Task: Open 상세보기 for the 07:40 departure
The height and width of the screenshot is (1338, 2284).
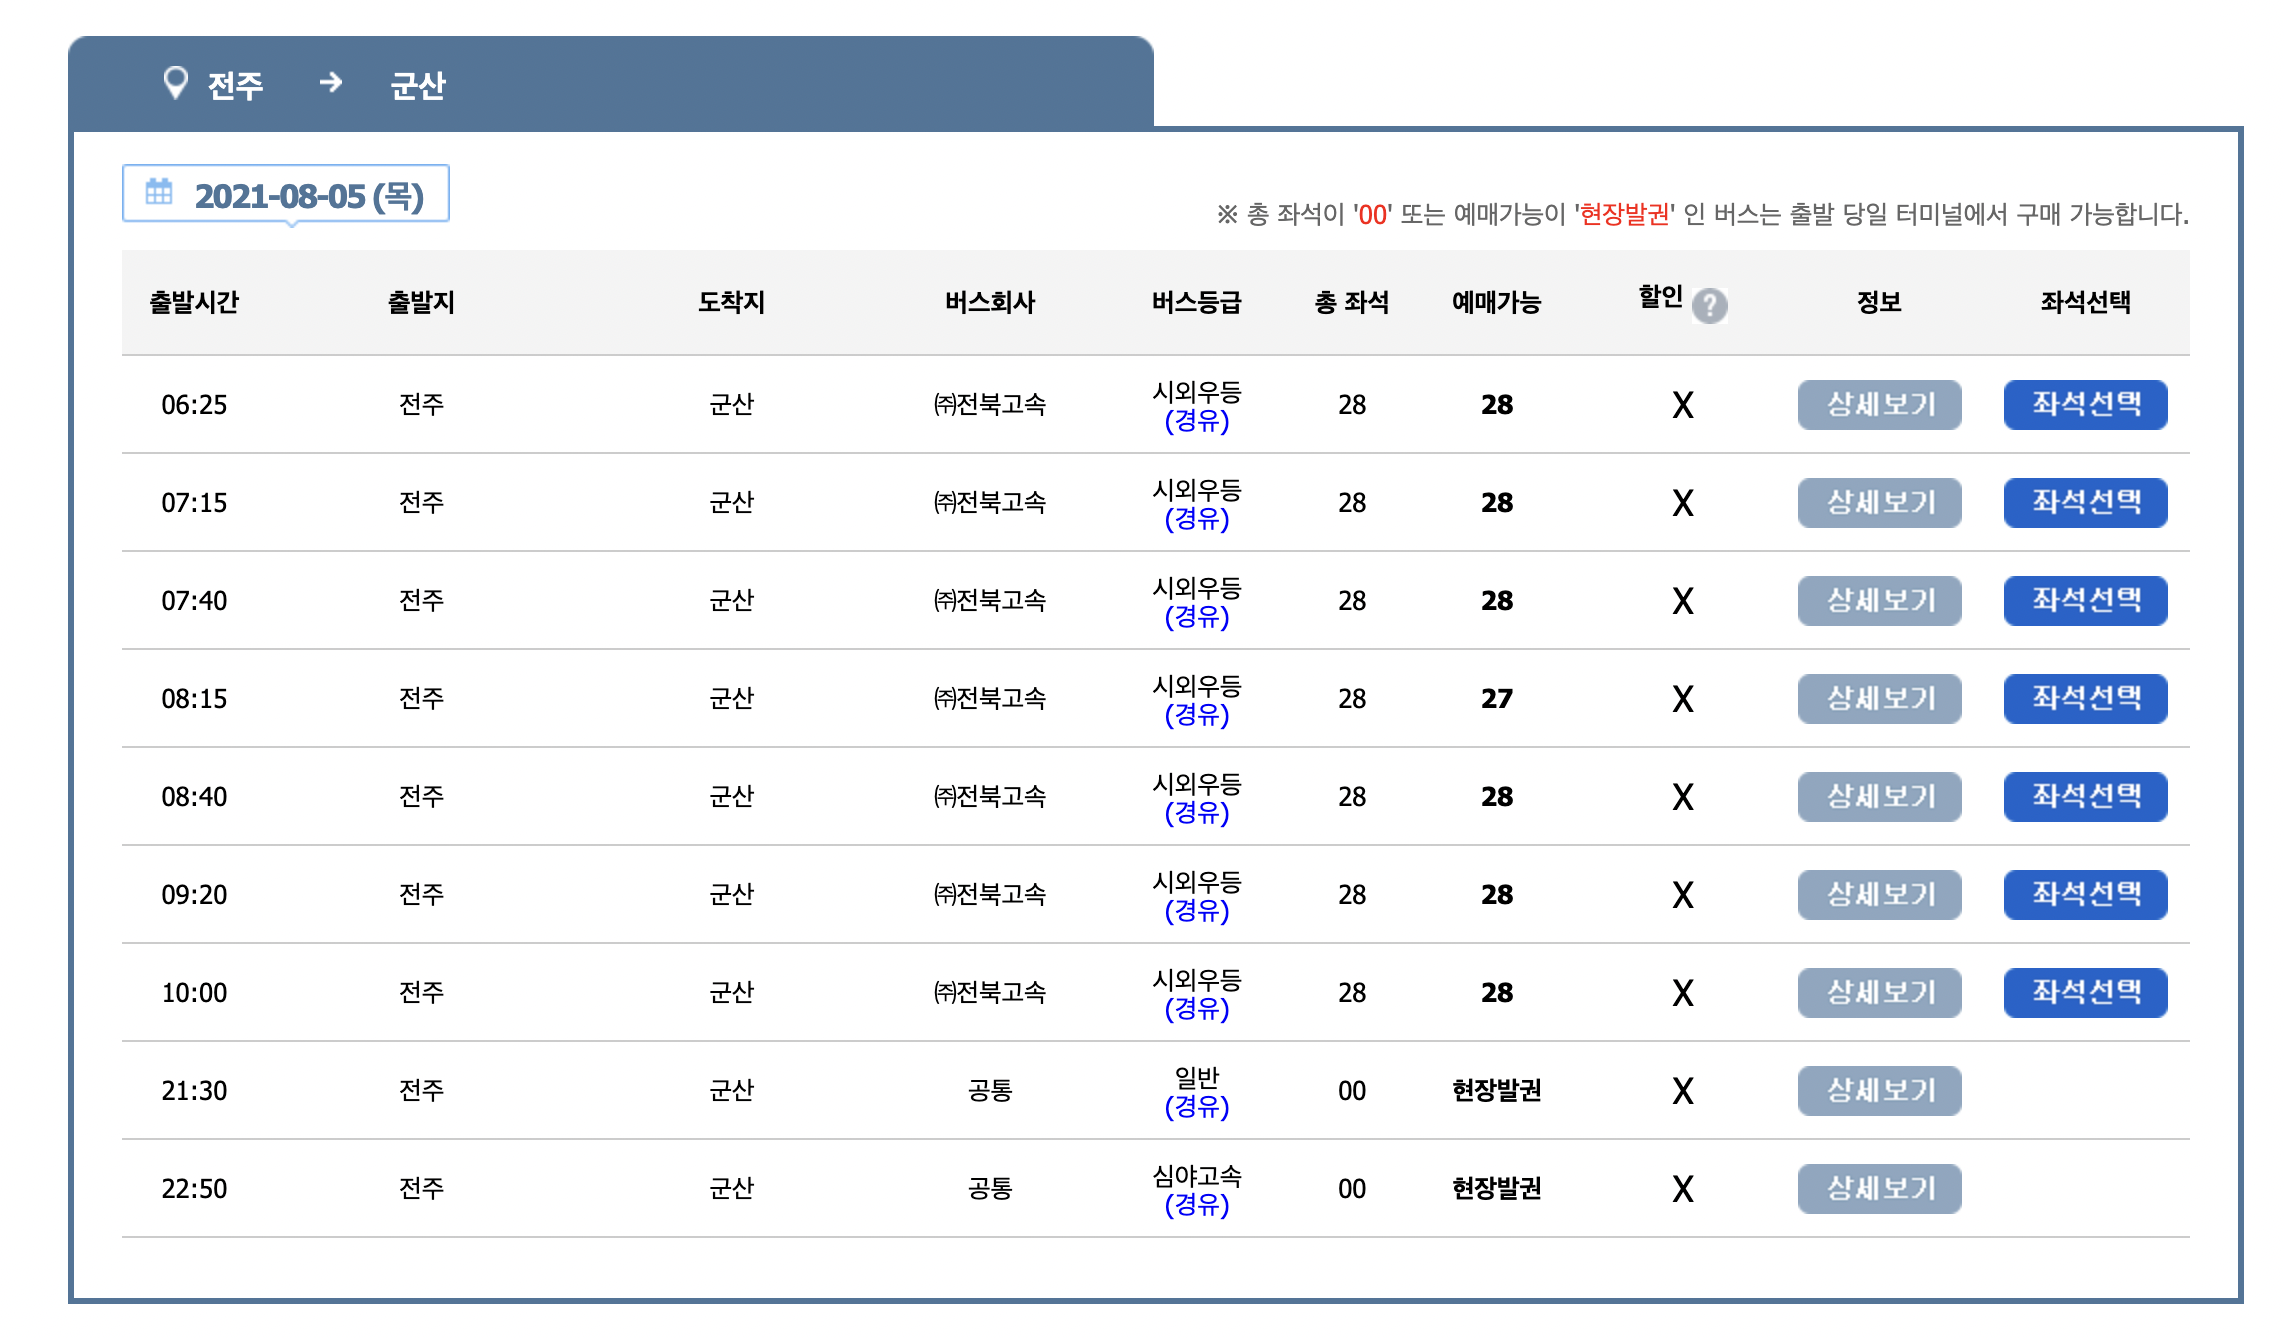Action: [x=1879, y=600]
